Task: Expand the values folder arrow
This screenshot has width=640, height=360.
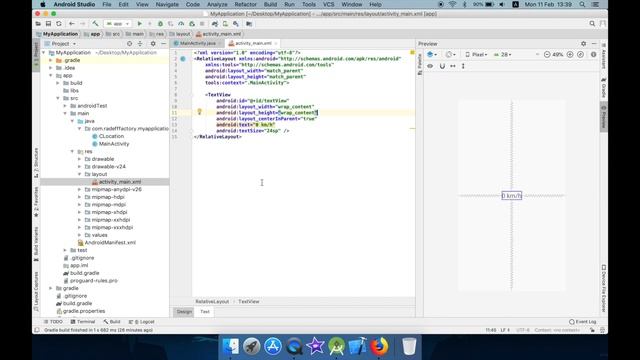Action: (80, 235)
